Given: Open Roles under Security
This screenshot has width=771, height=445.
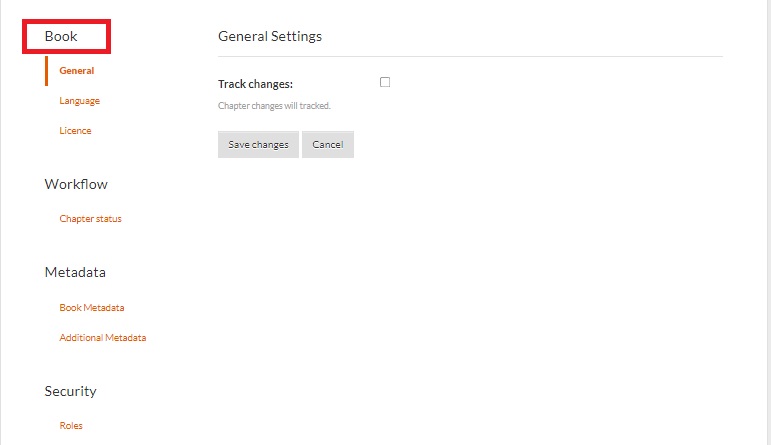Looking at the screenshot, I should tap(71, 426).
